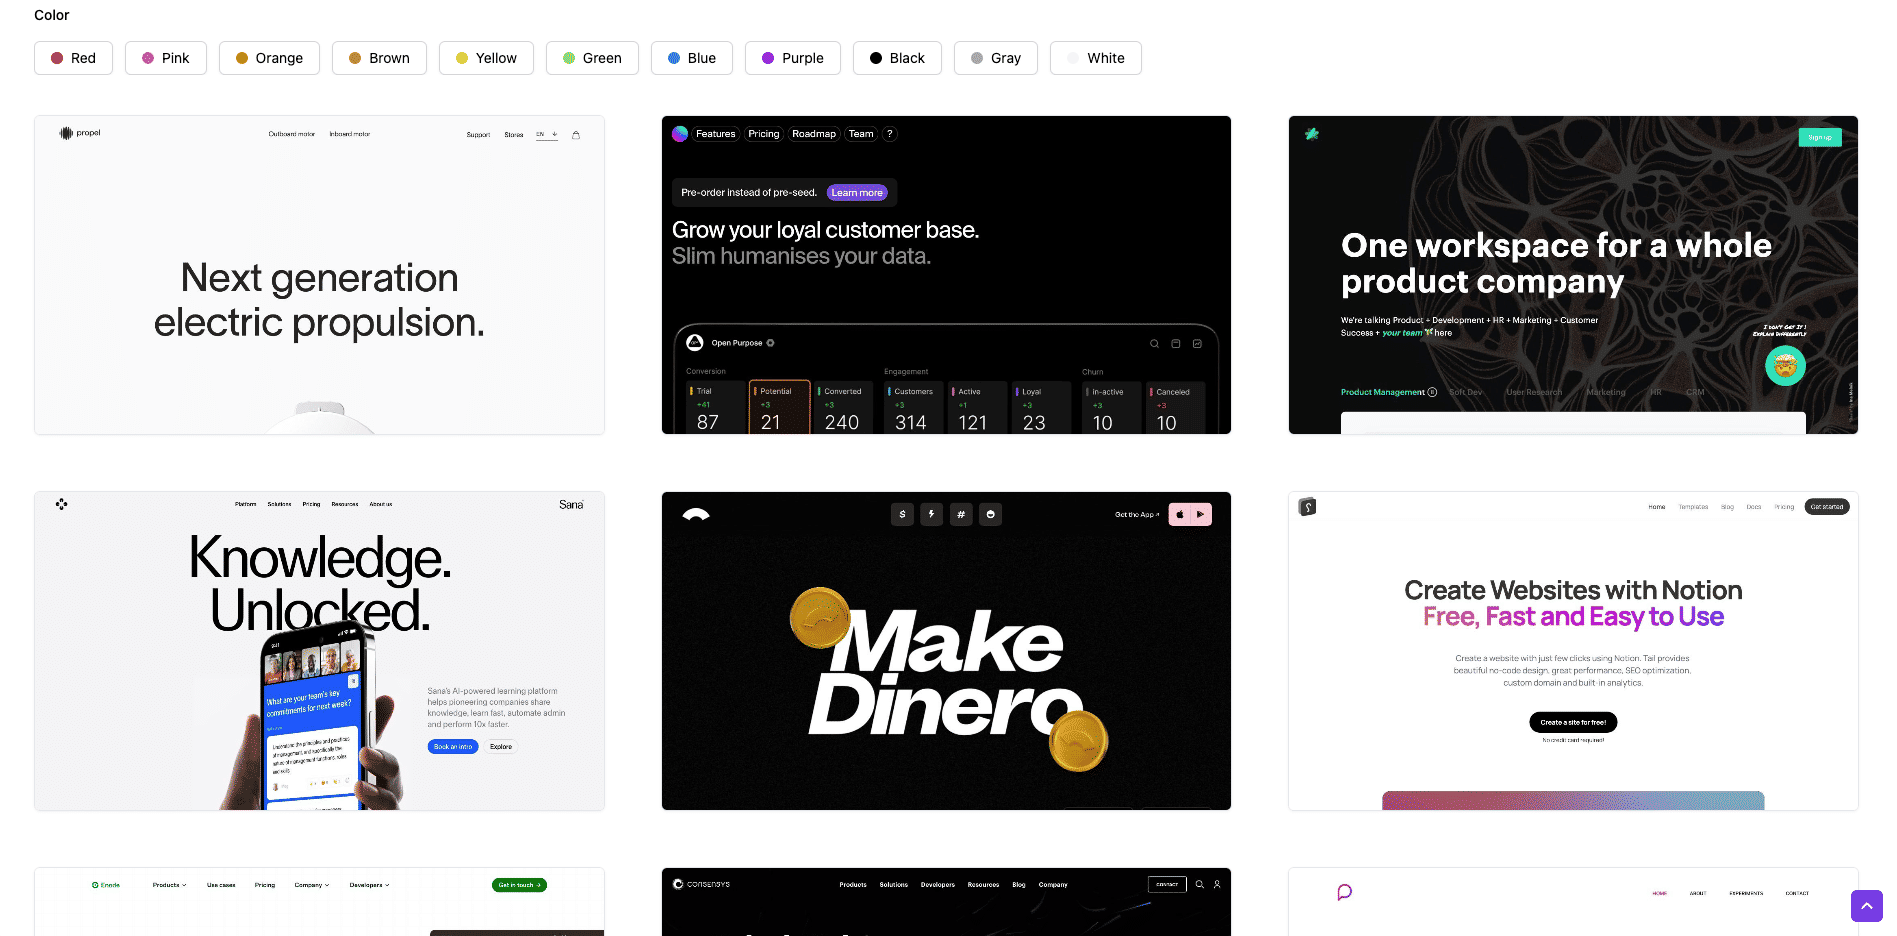Viewport: 1897px width, 936px height.
Task: Click the hash icon in Dinero preview
Action: click(961, 514)
